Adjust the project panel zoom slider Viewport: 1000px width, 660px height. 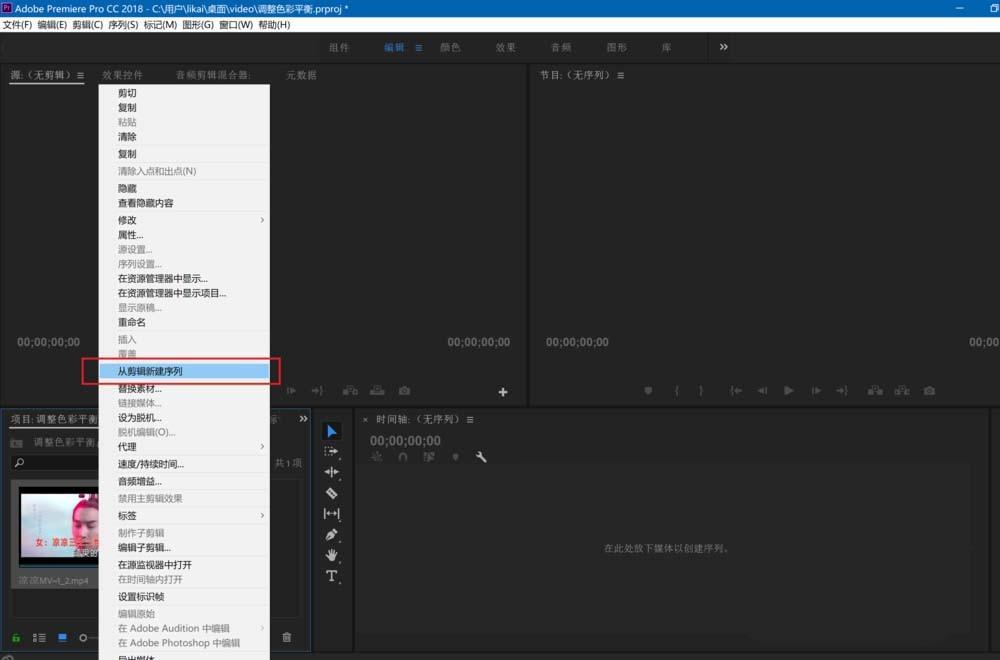point(85,637)
